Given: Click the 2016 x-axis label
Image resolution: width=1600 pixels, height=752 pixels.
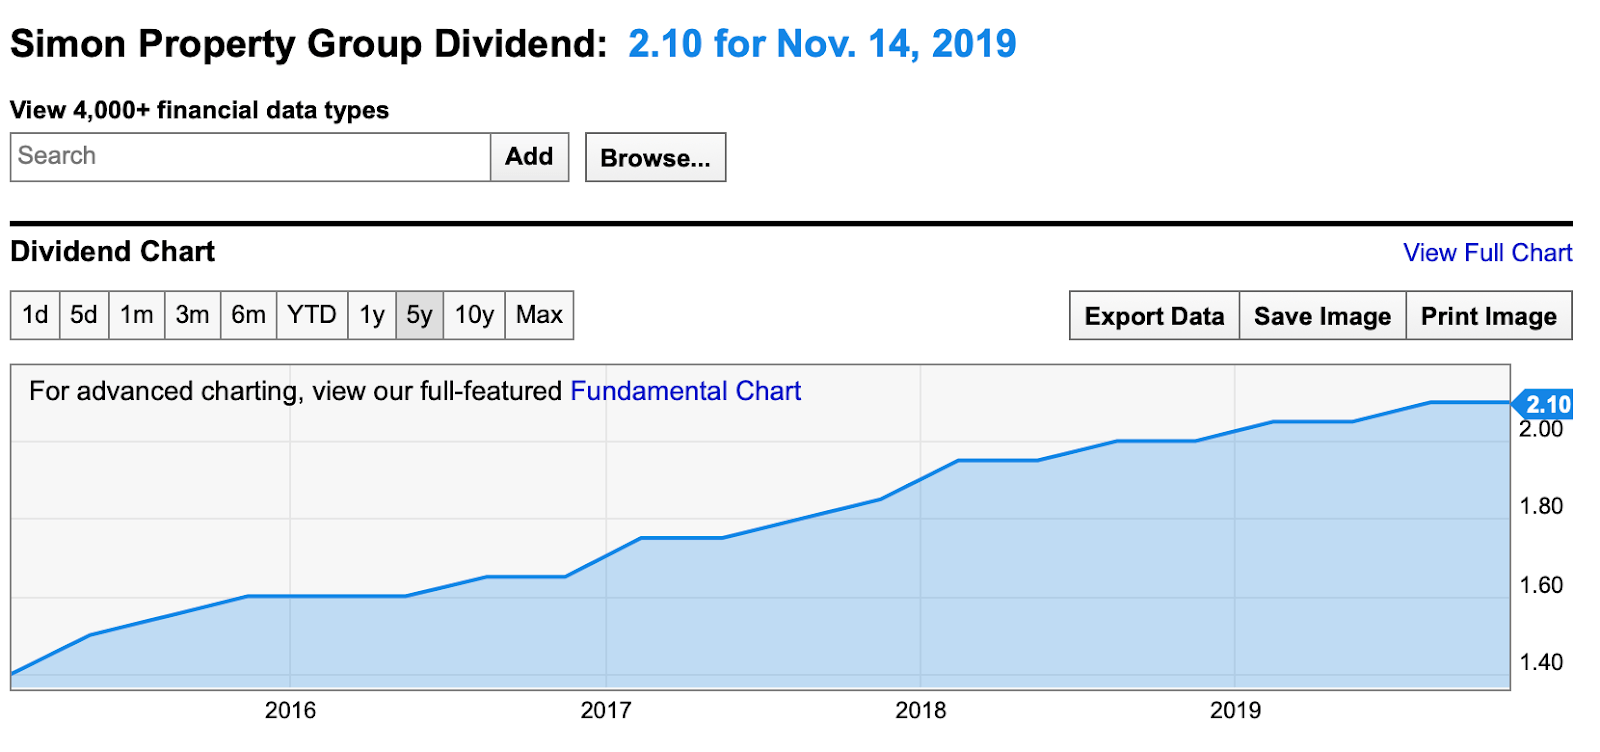Looking at the screenshot, I should click(x=290, y=711).
